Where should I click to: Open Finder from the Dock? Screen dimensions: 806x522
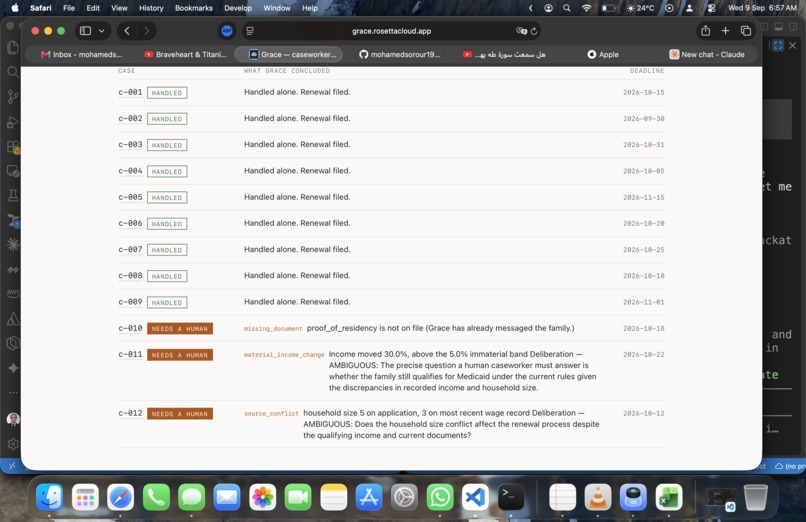click(49, 497)
